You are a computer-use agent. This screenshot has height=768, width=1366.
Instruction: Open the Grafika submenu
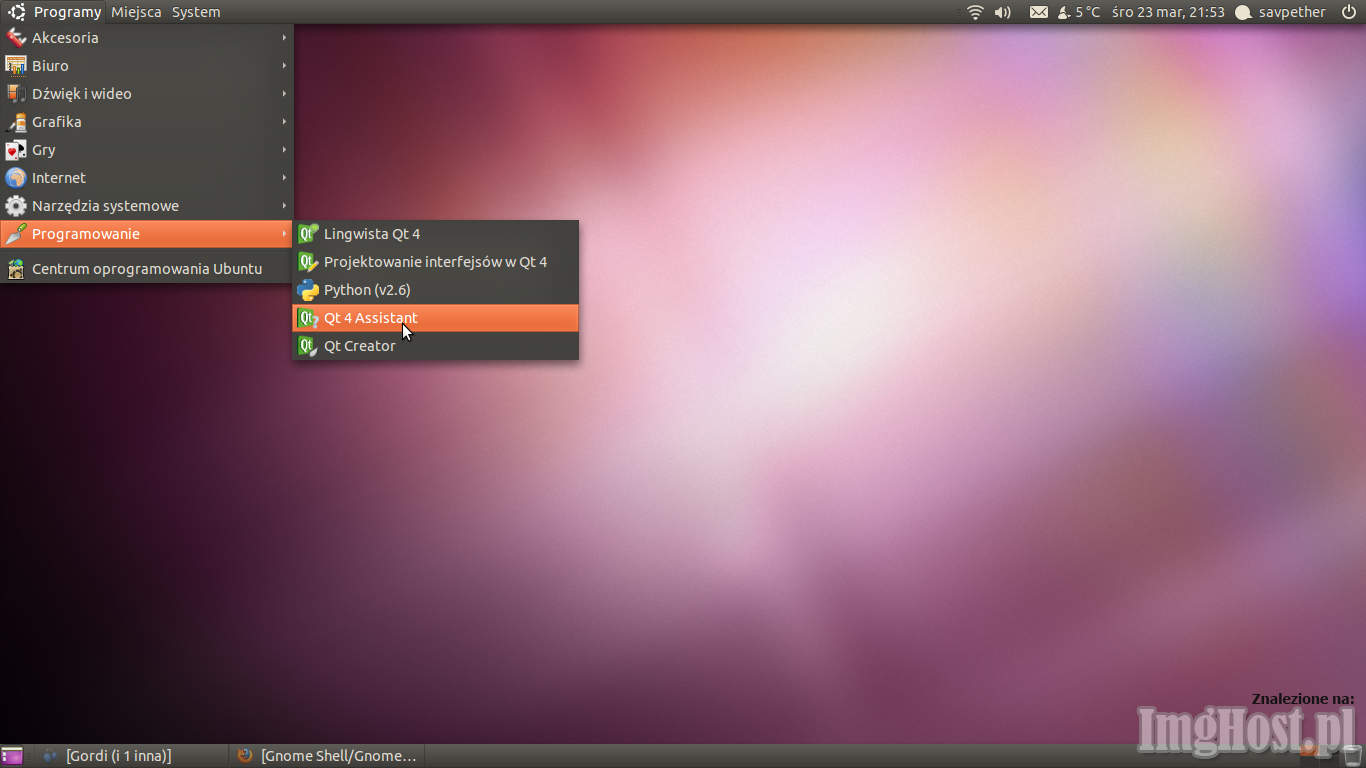tap(146, 122)
